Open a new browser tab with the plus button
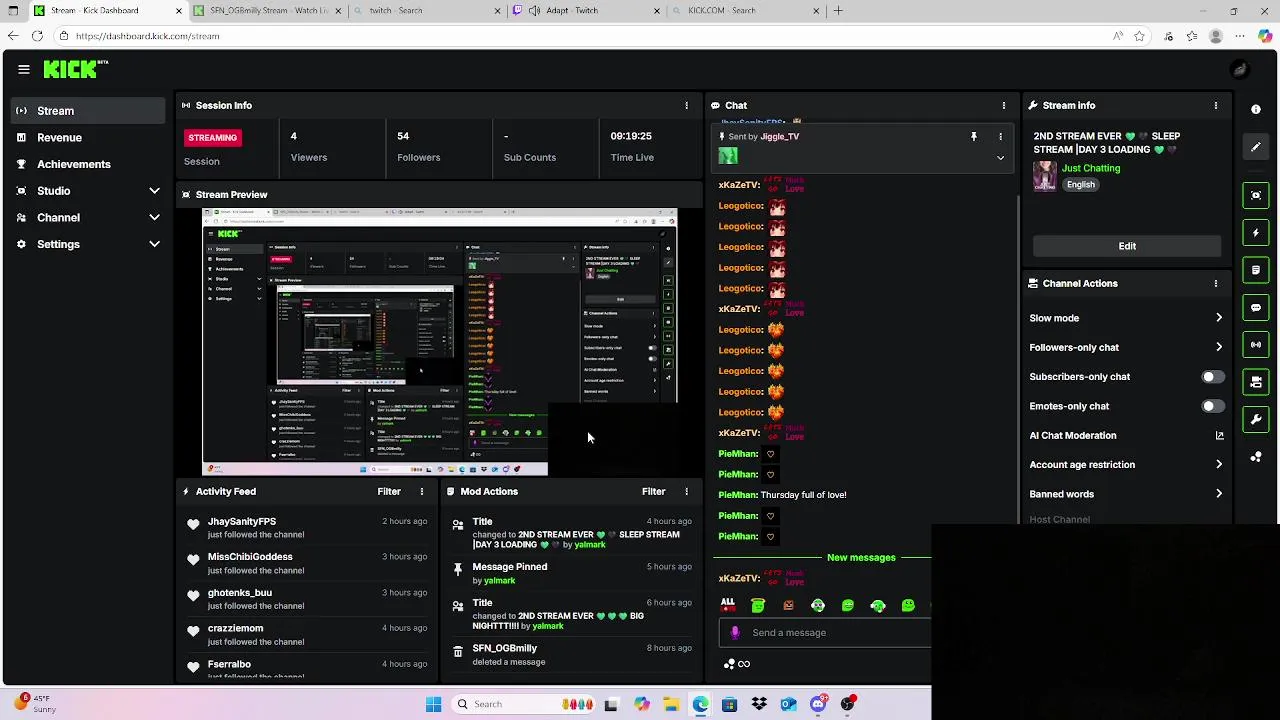 [x=838, y=10]
